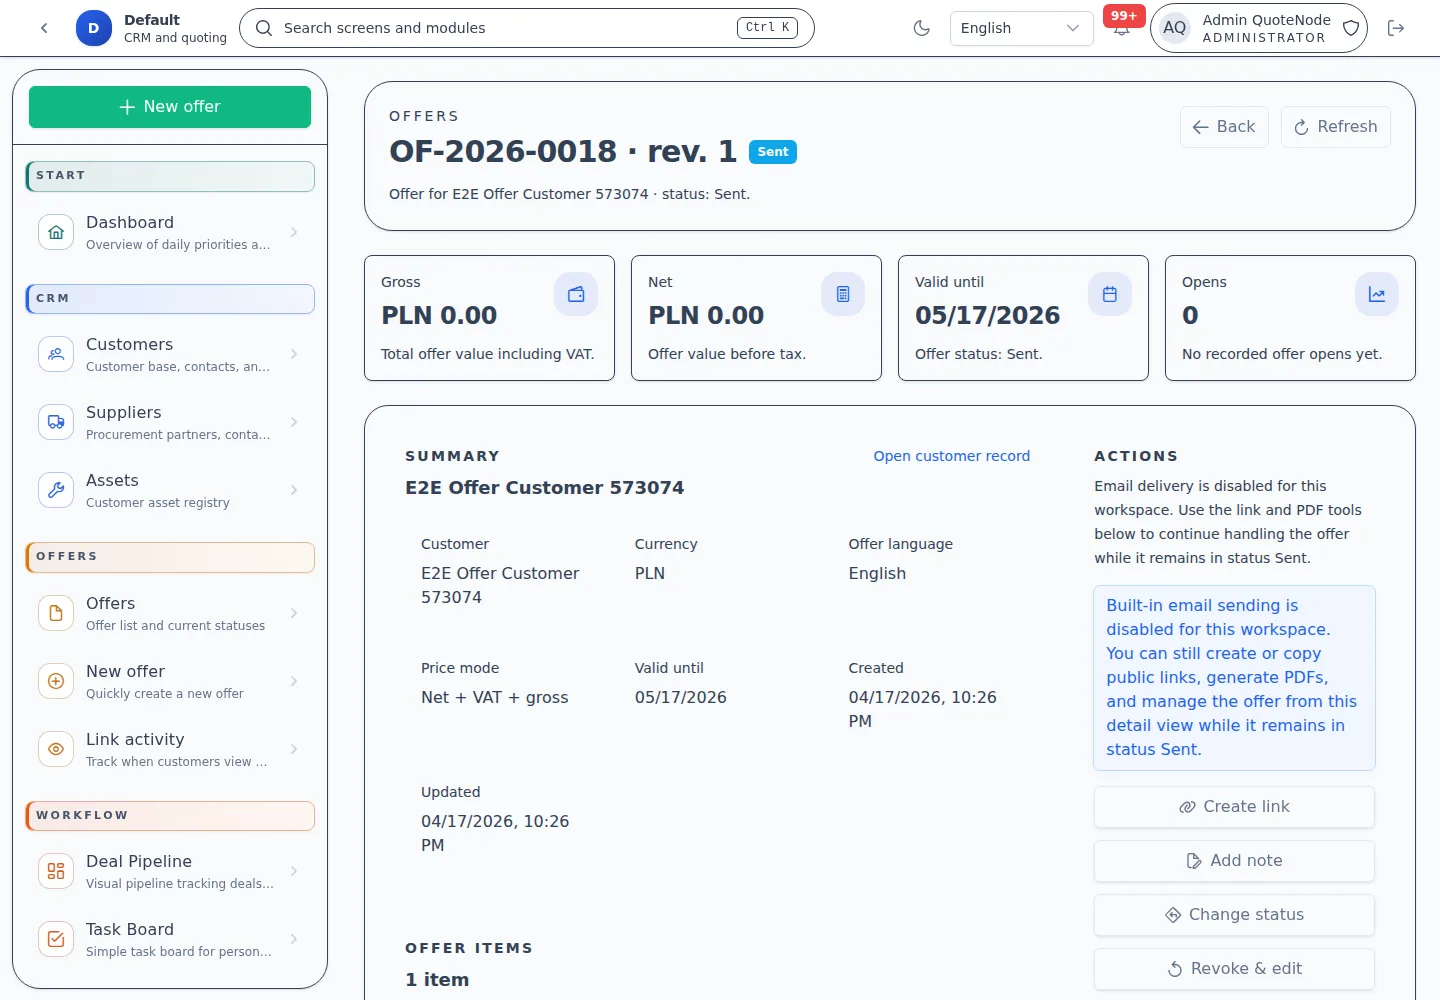
Task: Refresh the offer view
Action: click(1335, 127)
